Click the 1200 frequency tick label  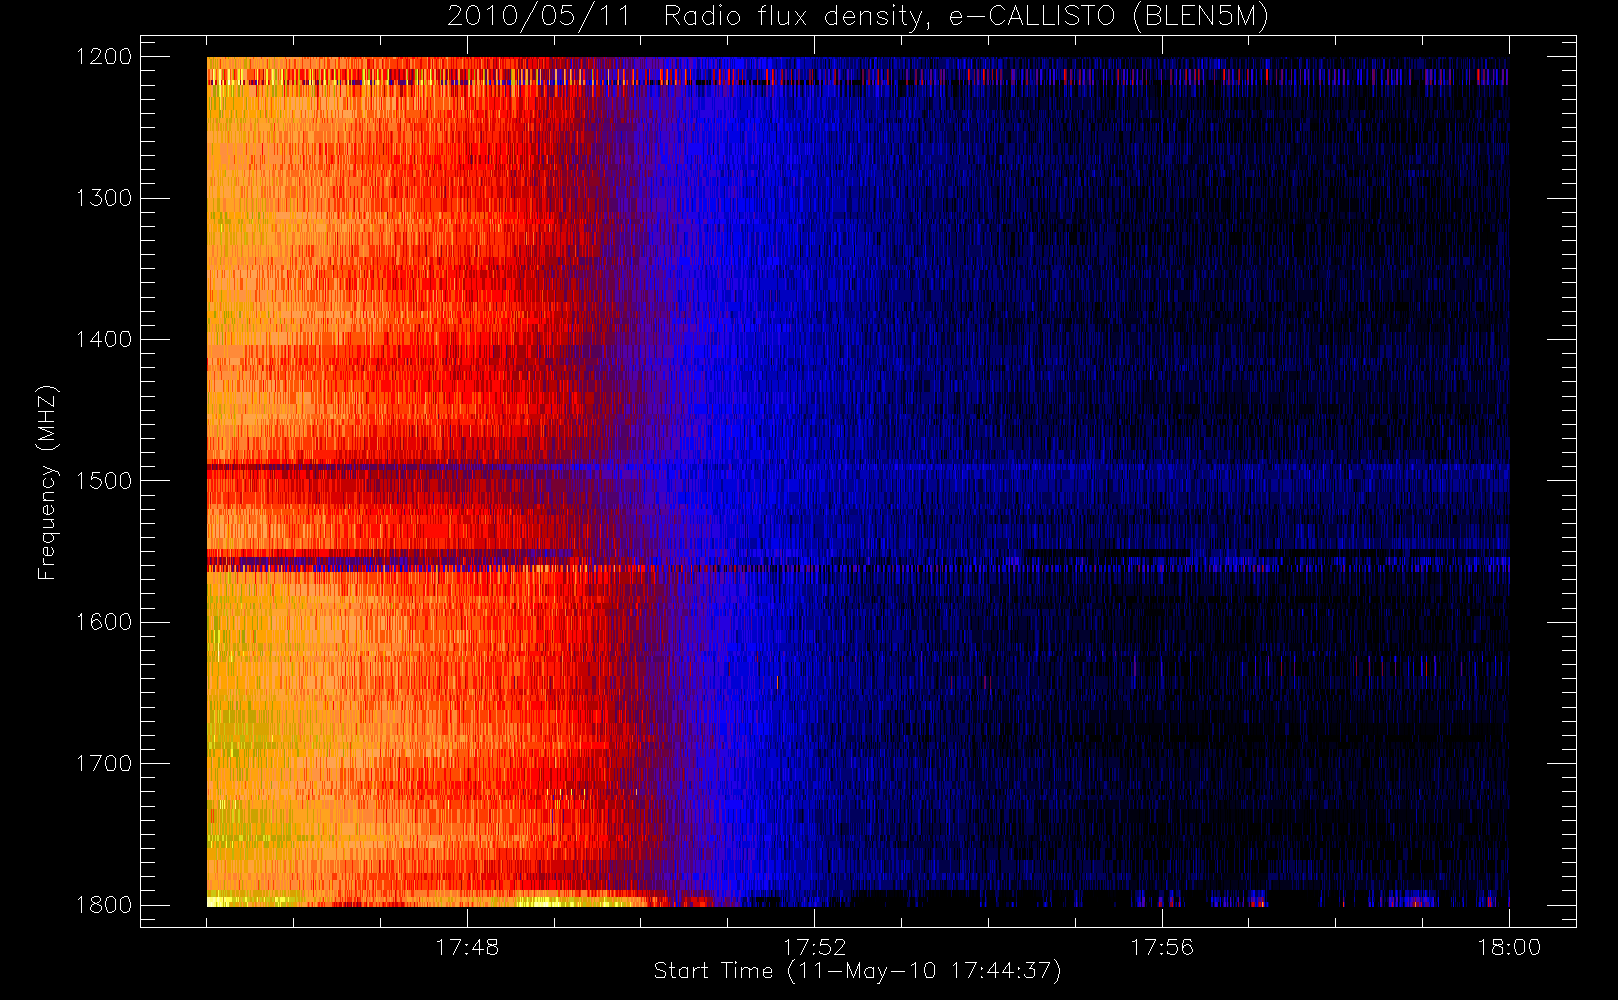[x=104, y=57]
